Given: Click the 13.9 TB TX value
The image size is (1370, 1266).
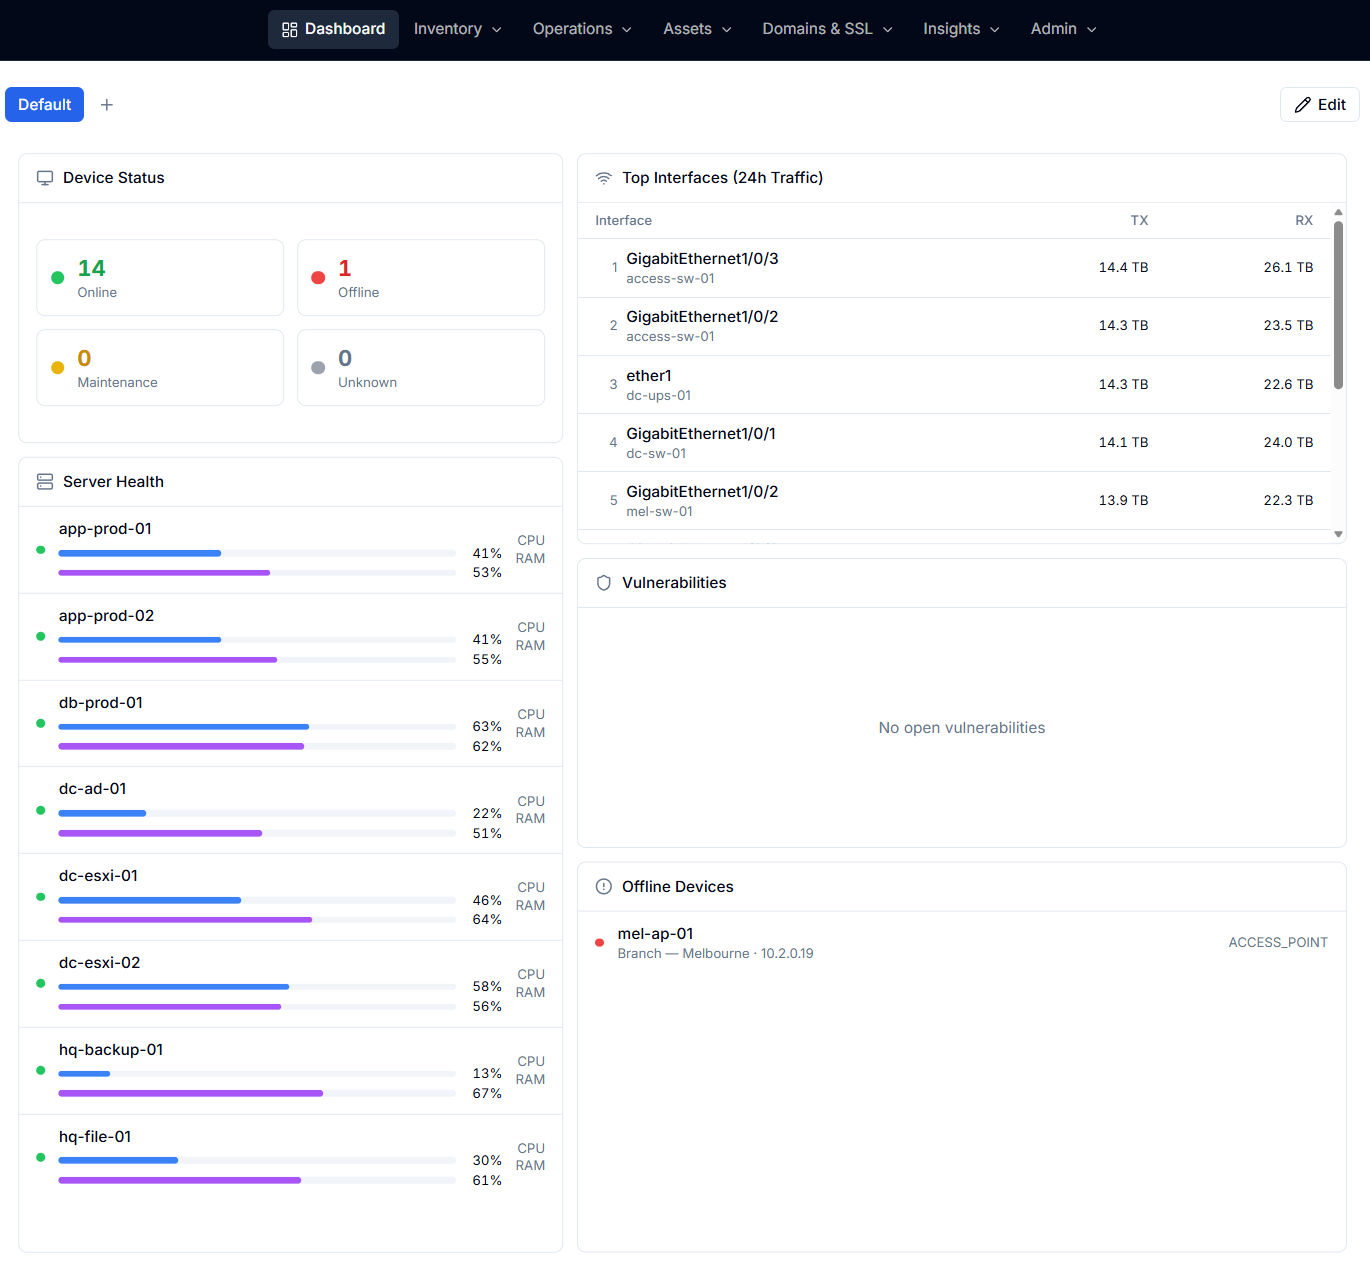Looking at the screenshot, I should (x=1123, y=501).
